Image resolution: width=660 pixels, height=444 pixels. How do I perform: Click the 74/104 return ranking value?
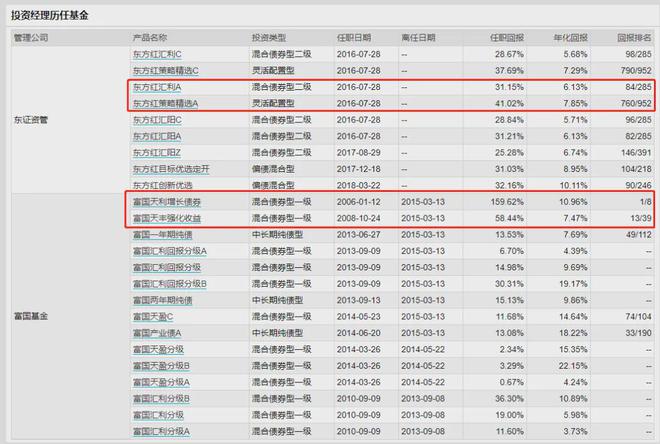639,317
